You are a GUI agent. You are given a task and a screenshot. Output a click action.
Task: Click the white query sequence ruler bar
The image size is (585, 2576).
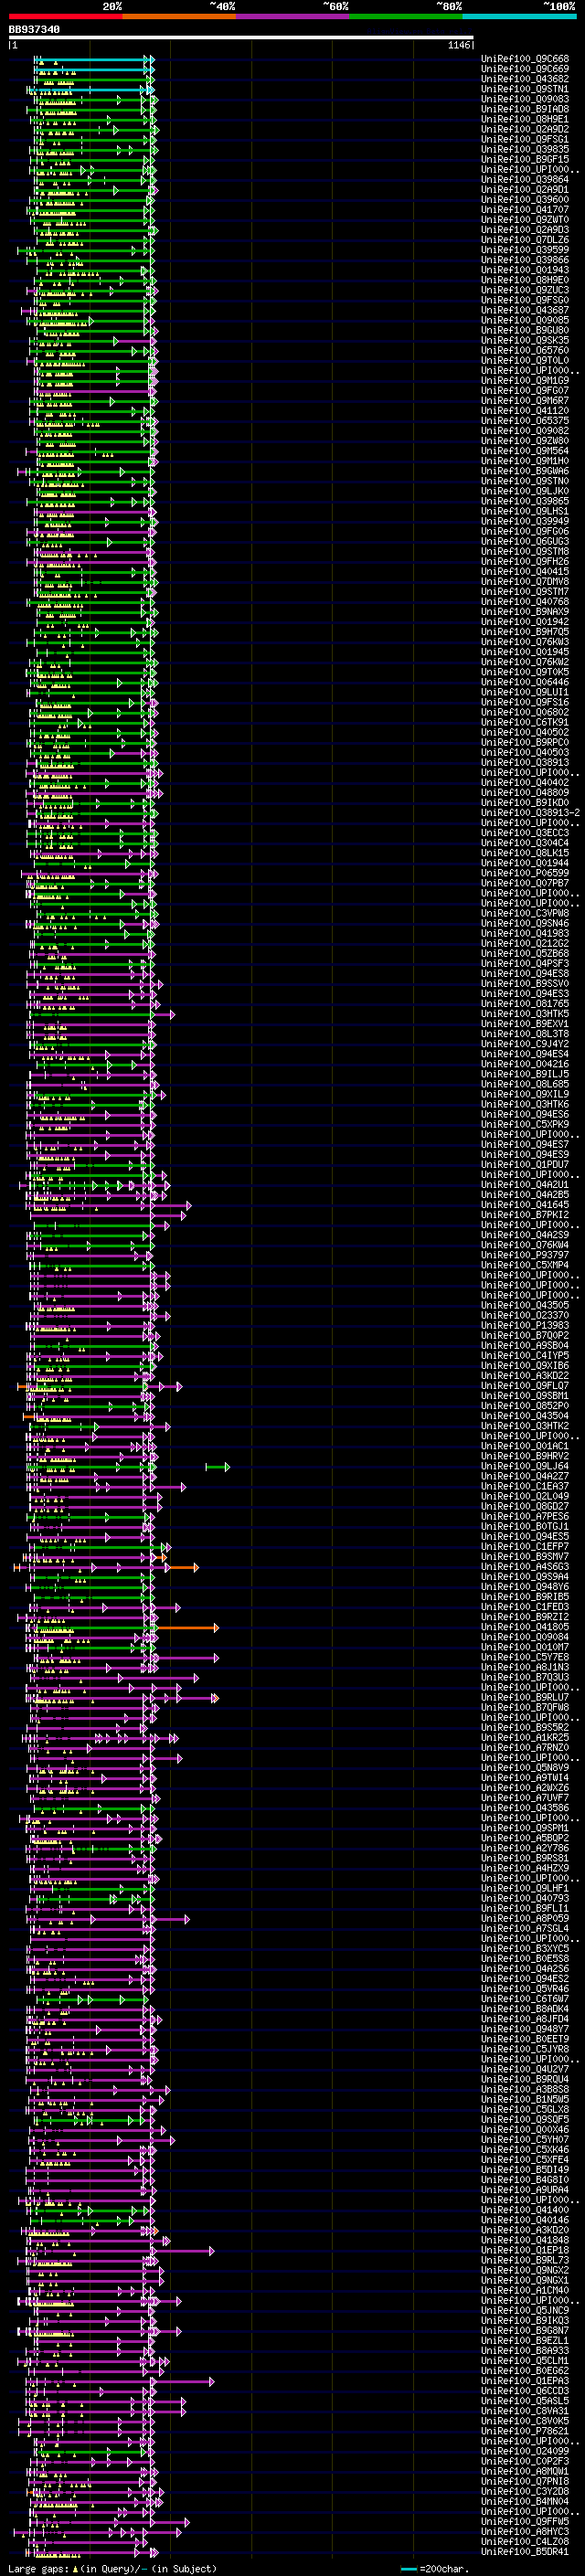(241, 38)
